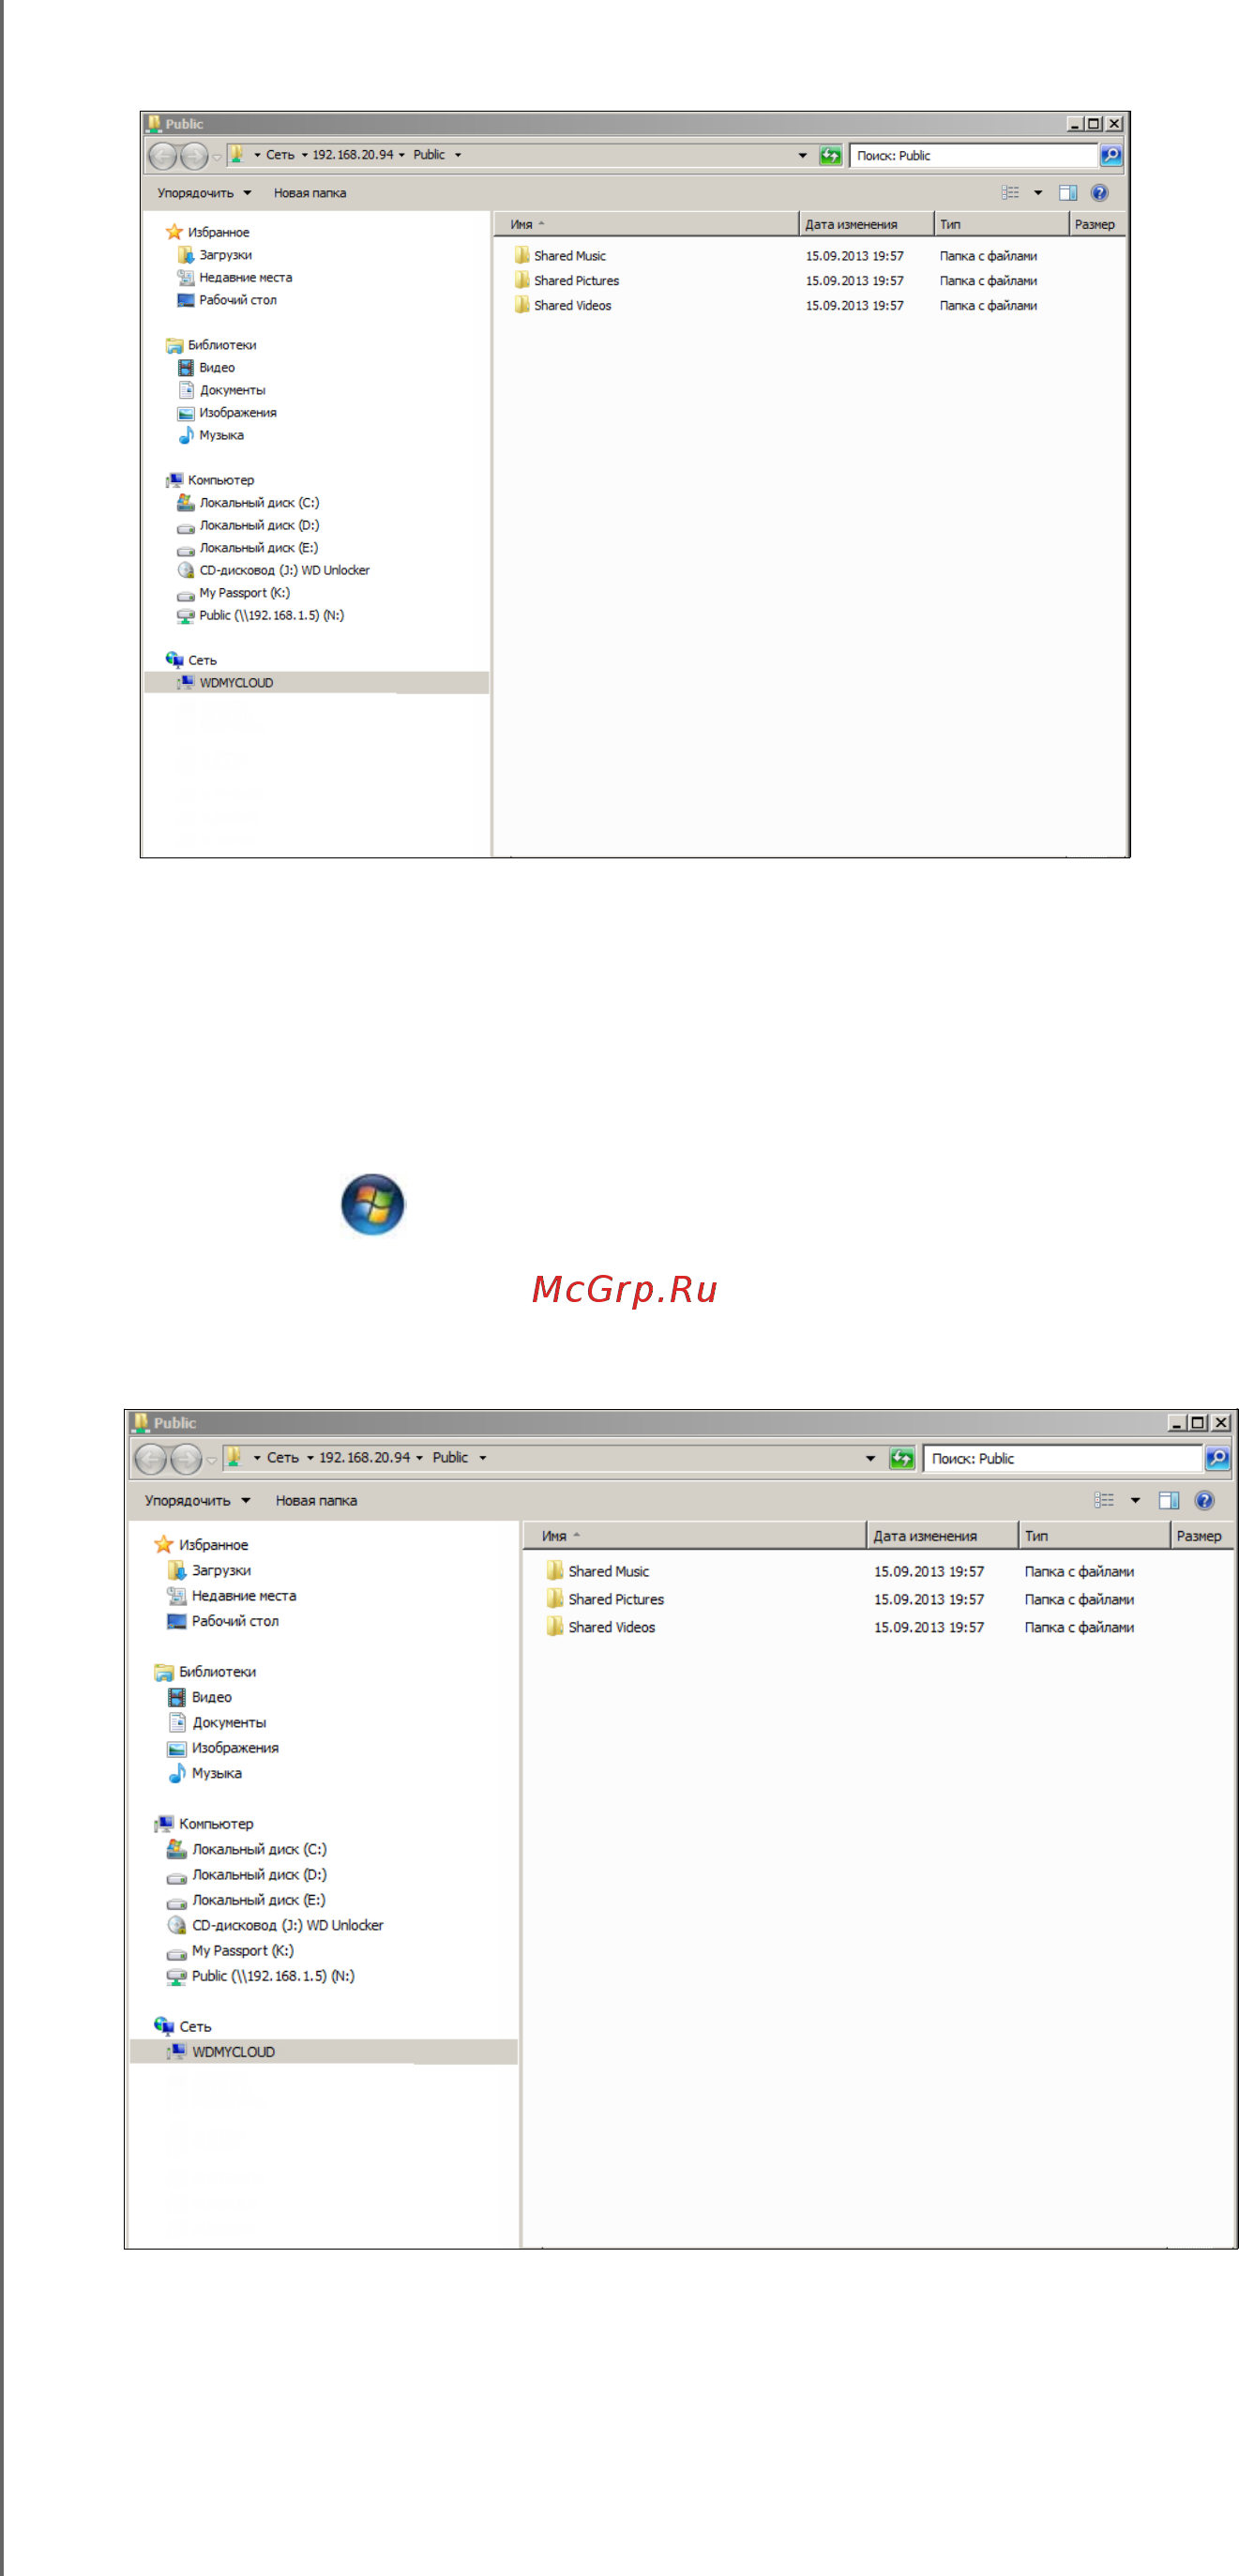The image size is (1239, 2576).
Task: Select Музыка library in upper window
Action: (x=211, y=435)
